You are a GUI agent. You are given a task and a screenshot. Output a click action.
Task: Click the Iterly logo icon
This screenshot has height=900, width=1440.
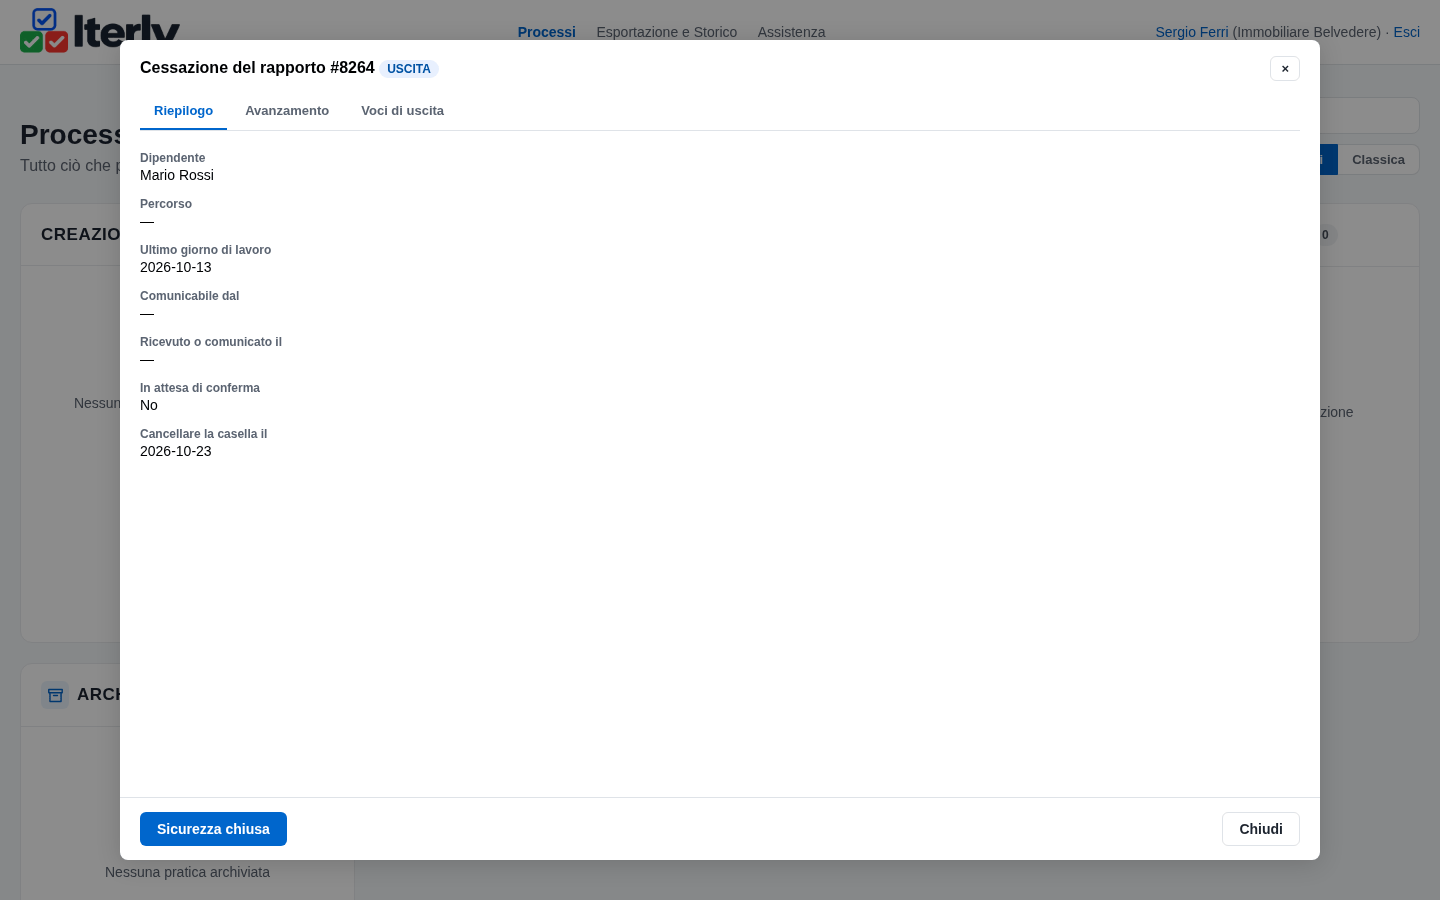point(44,30)
